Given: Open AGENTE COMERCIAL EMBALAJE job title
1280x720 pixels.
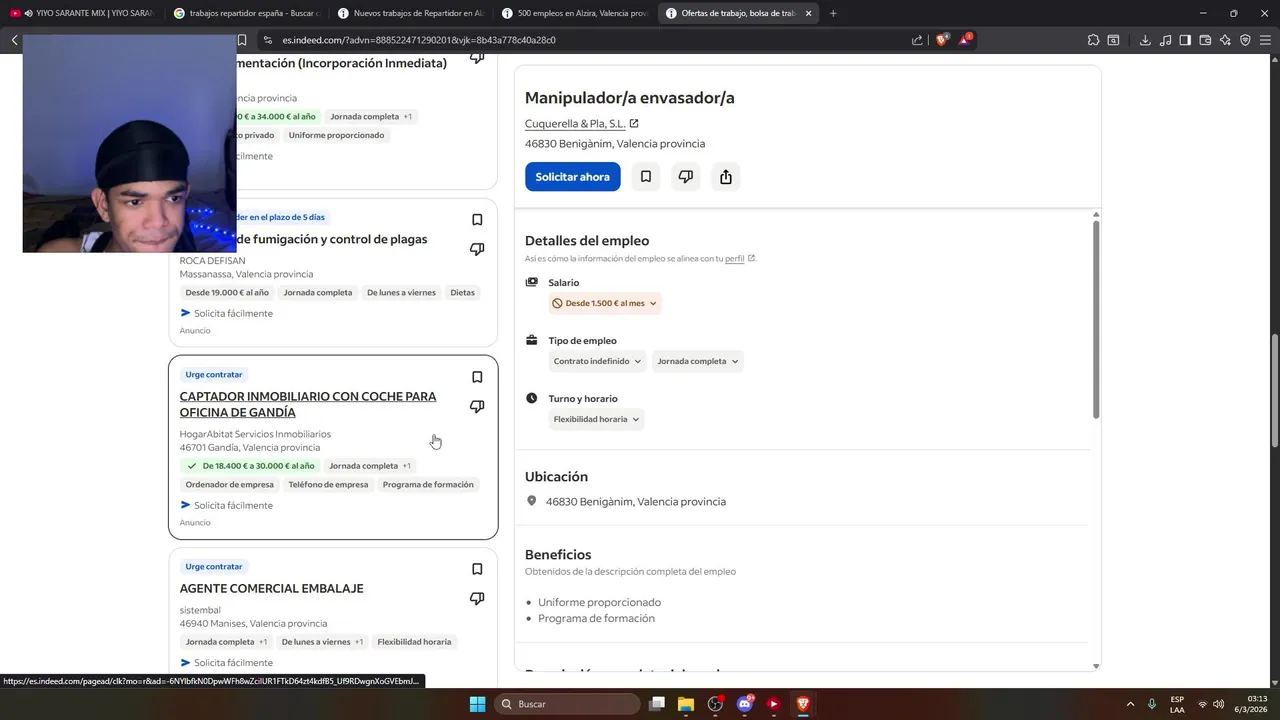Looking at the screenshot, I should pyautogui.click(x=271, y=588).
